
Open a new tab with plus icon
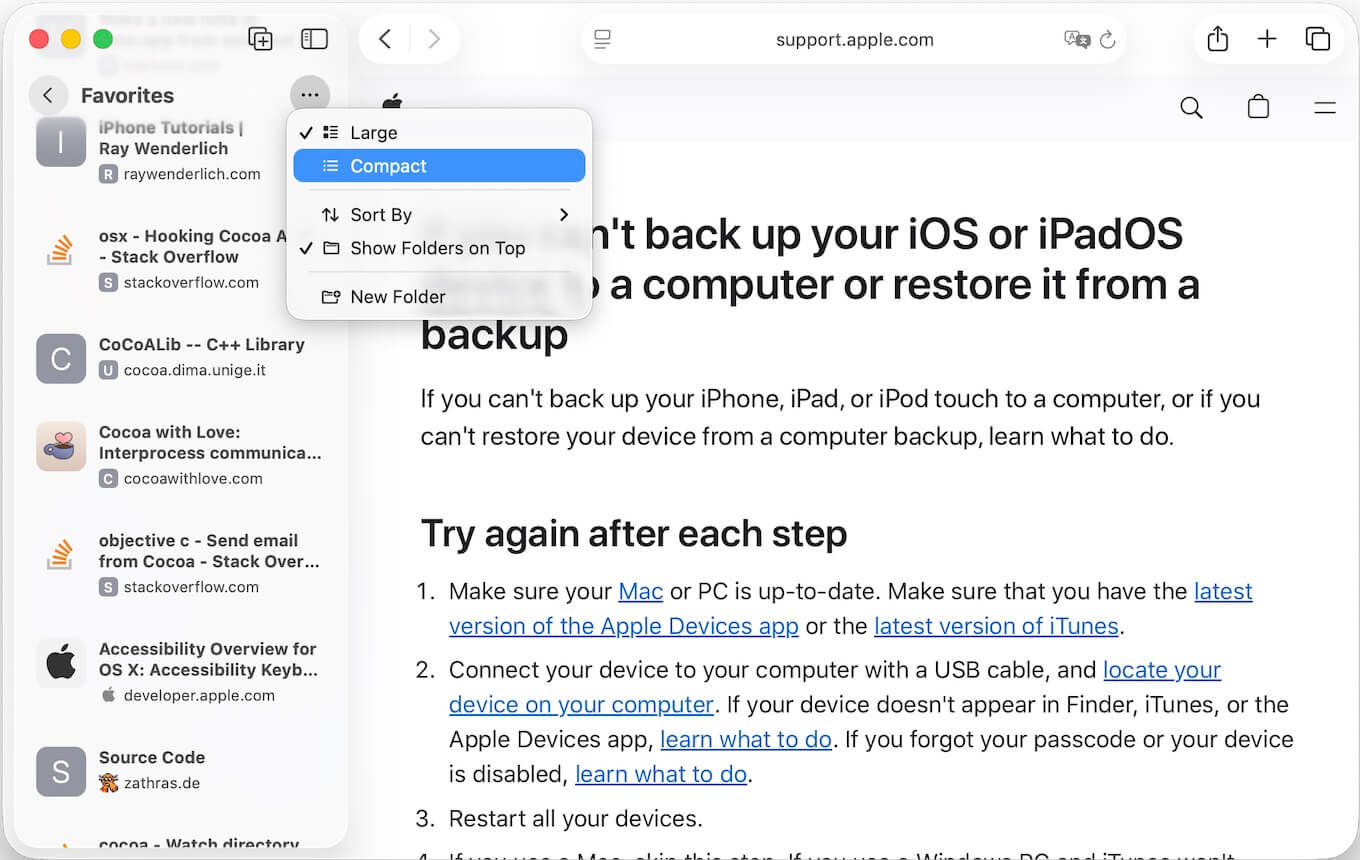click(1267, 39)
